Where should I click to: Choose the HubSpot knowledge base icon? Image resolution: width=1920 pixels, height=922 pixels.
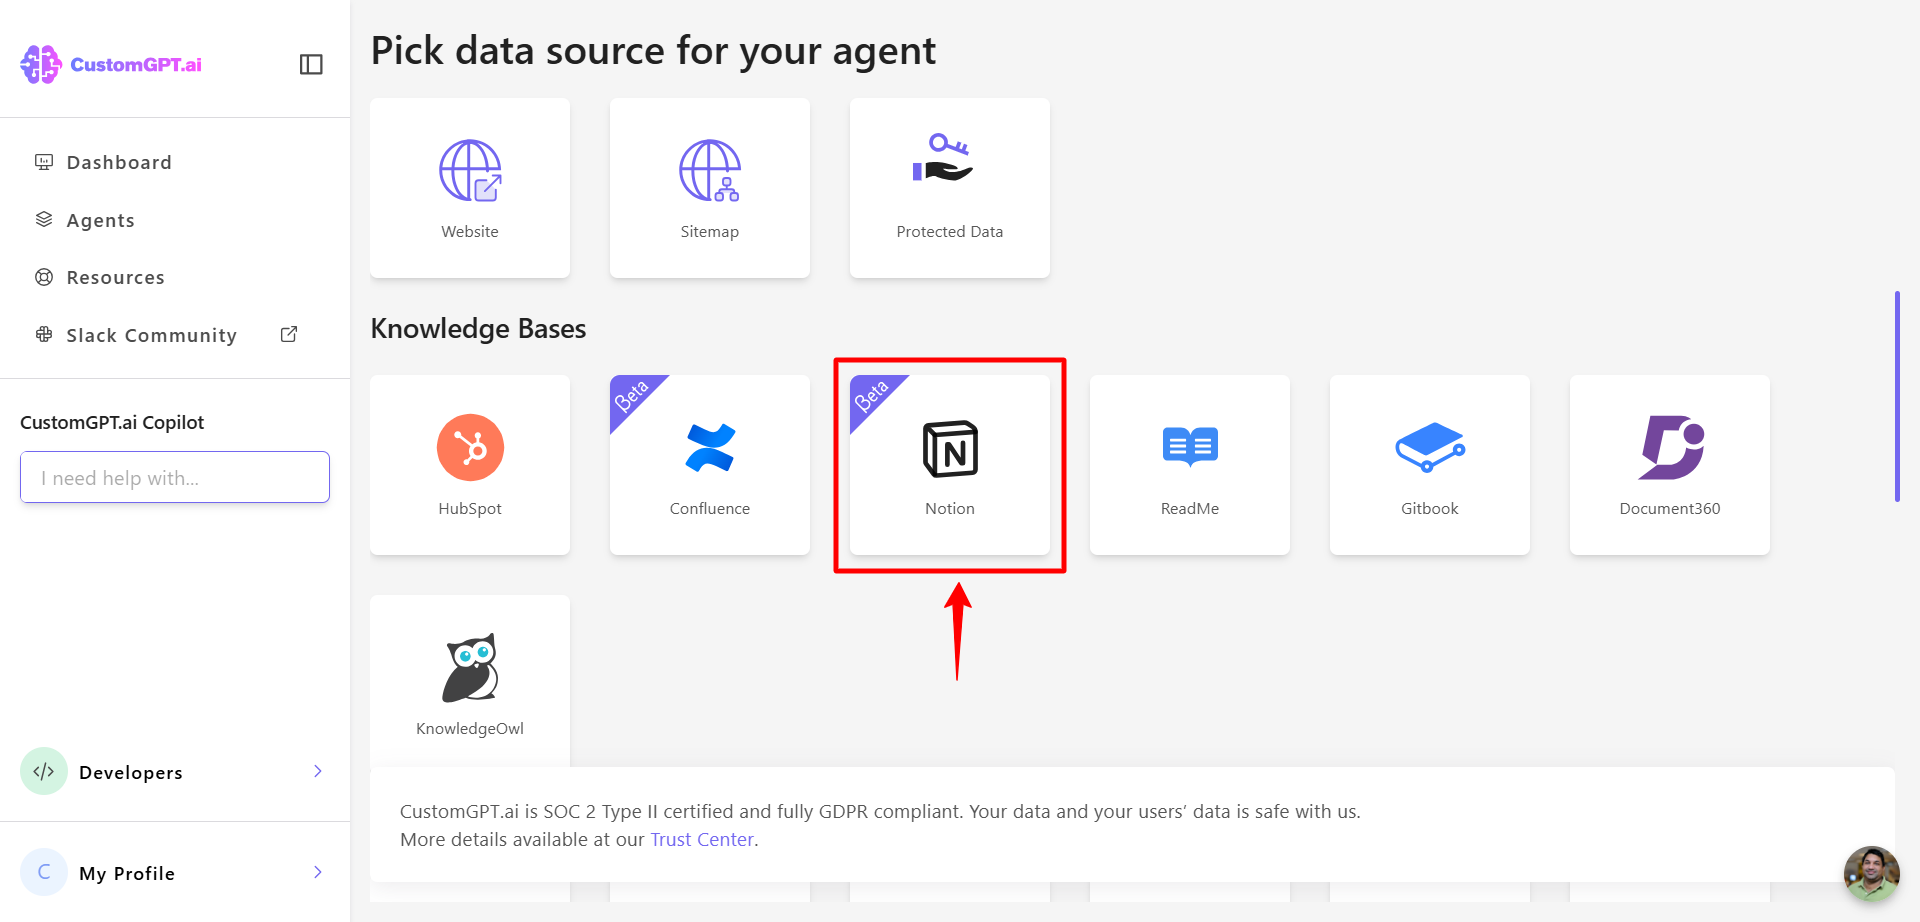[x=470, y=447]
